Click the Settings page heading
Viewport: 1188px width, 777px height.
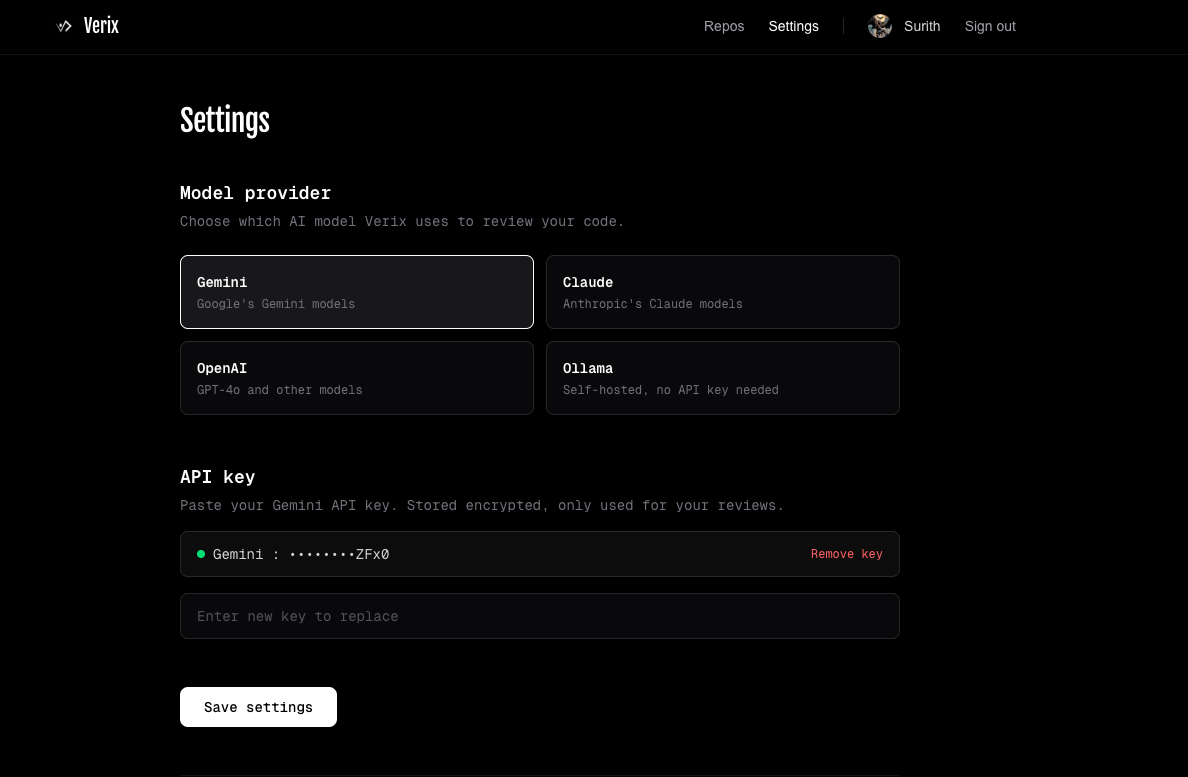tap(225, 121)
